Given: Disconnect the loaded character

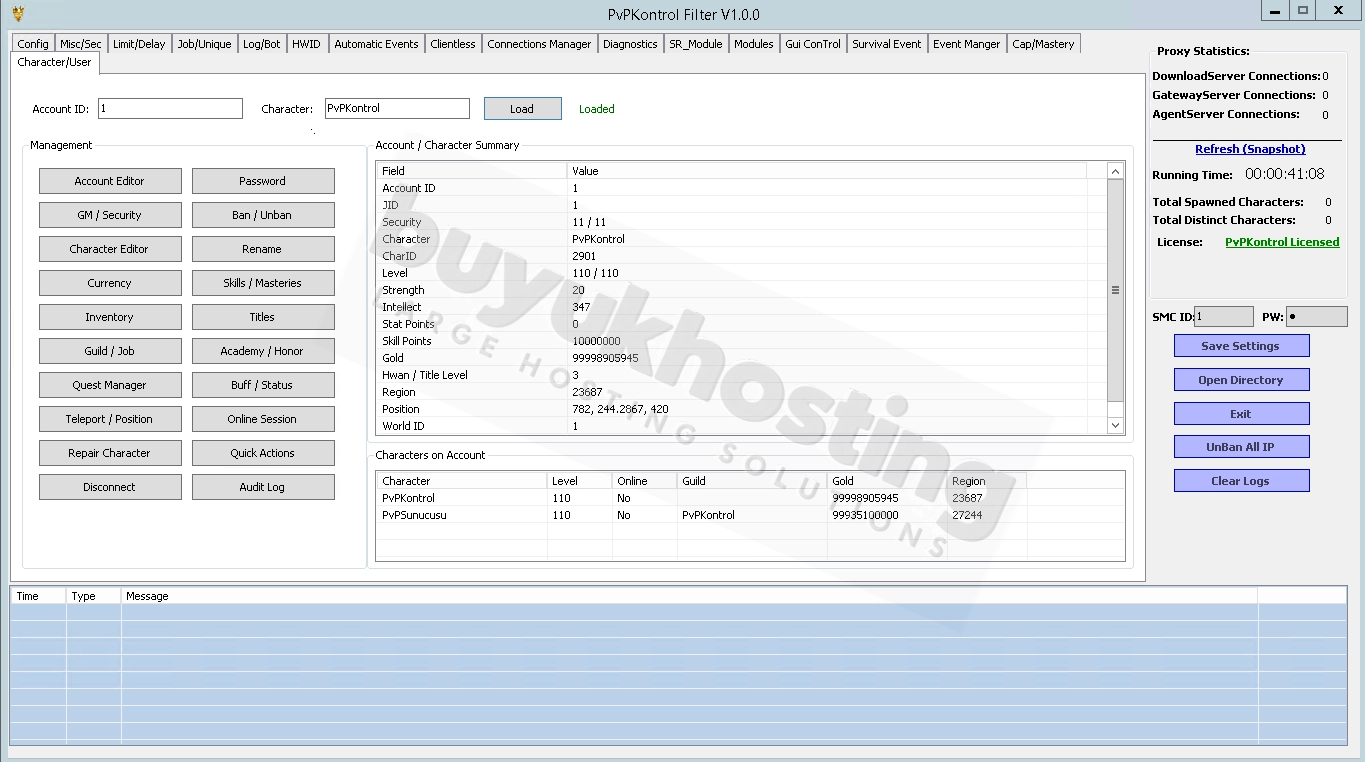Looking at the screenshot, I should tap(110, 487).
